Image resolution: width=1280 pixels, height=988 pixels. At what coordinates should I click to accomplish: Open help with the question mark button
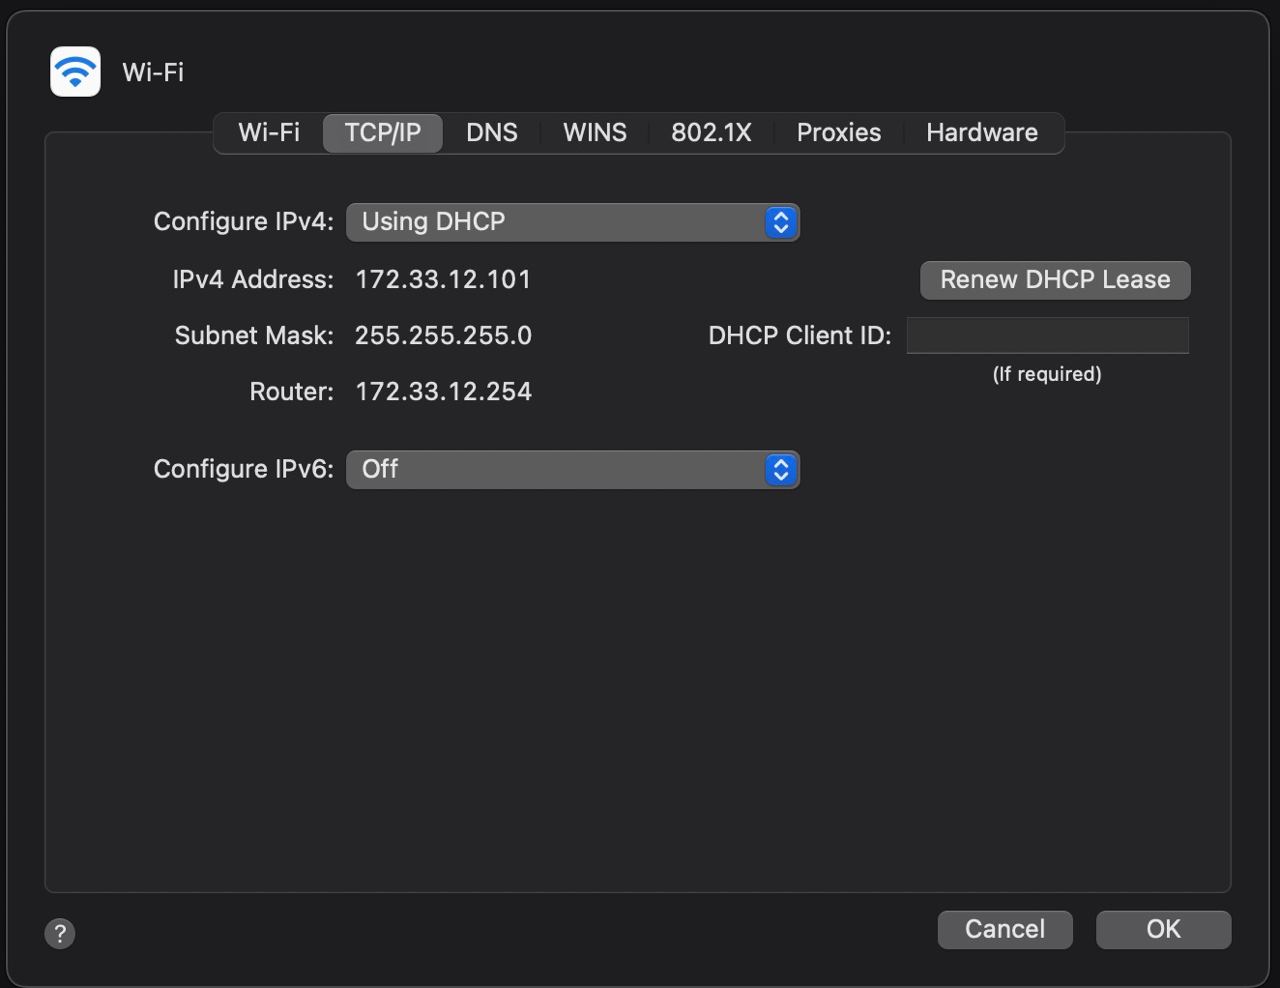(x=60, y=933)
